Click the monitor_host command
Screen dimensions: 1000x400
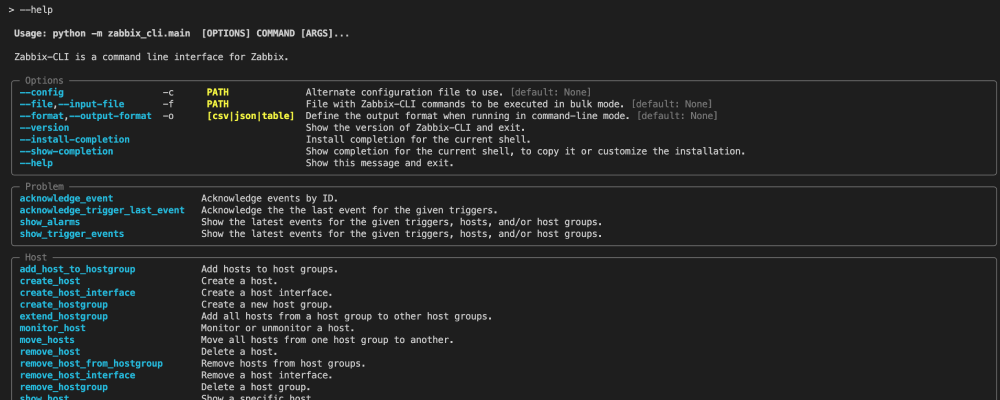(x=53, y=328)
